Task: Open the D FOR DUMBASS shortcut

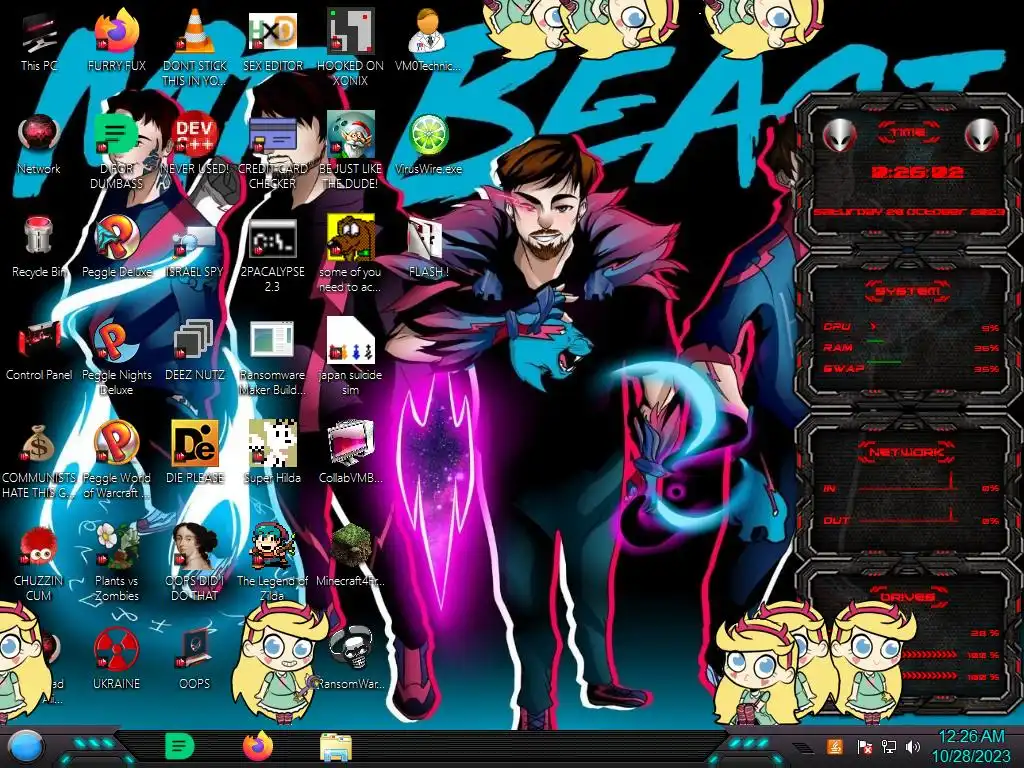Action: (x=116, y=150)
